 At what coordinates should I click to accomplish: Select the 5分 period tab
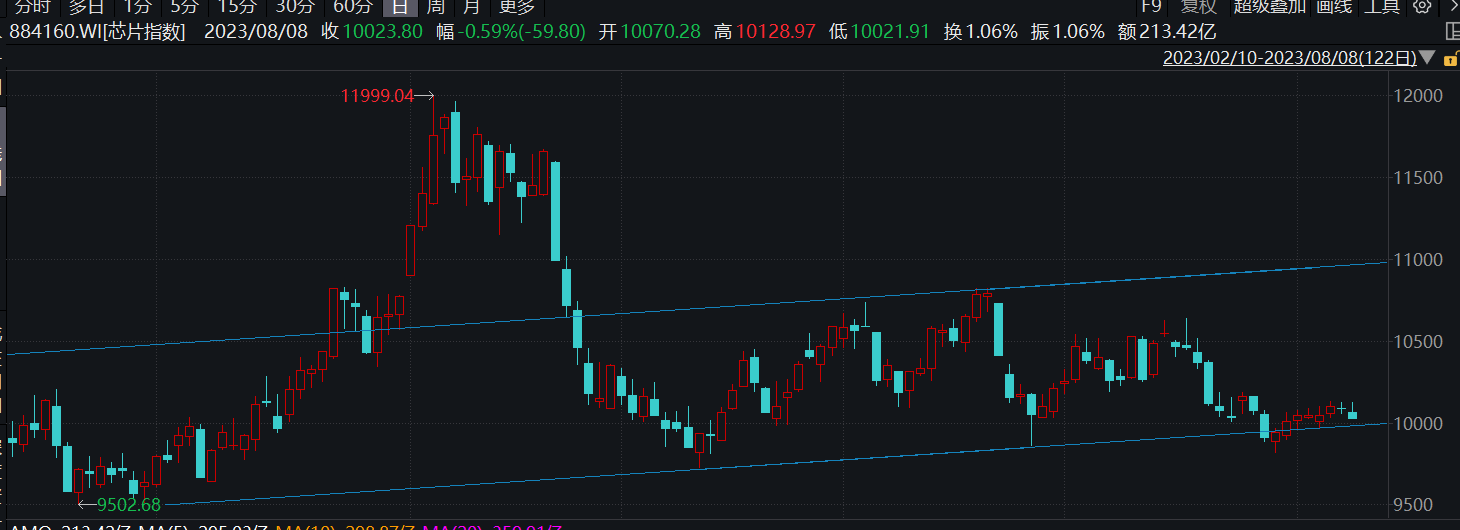185,6
